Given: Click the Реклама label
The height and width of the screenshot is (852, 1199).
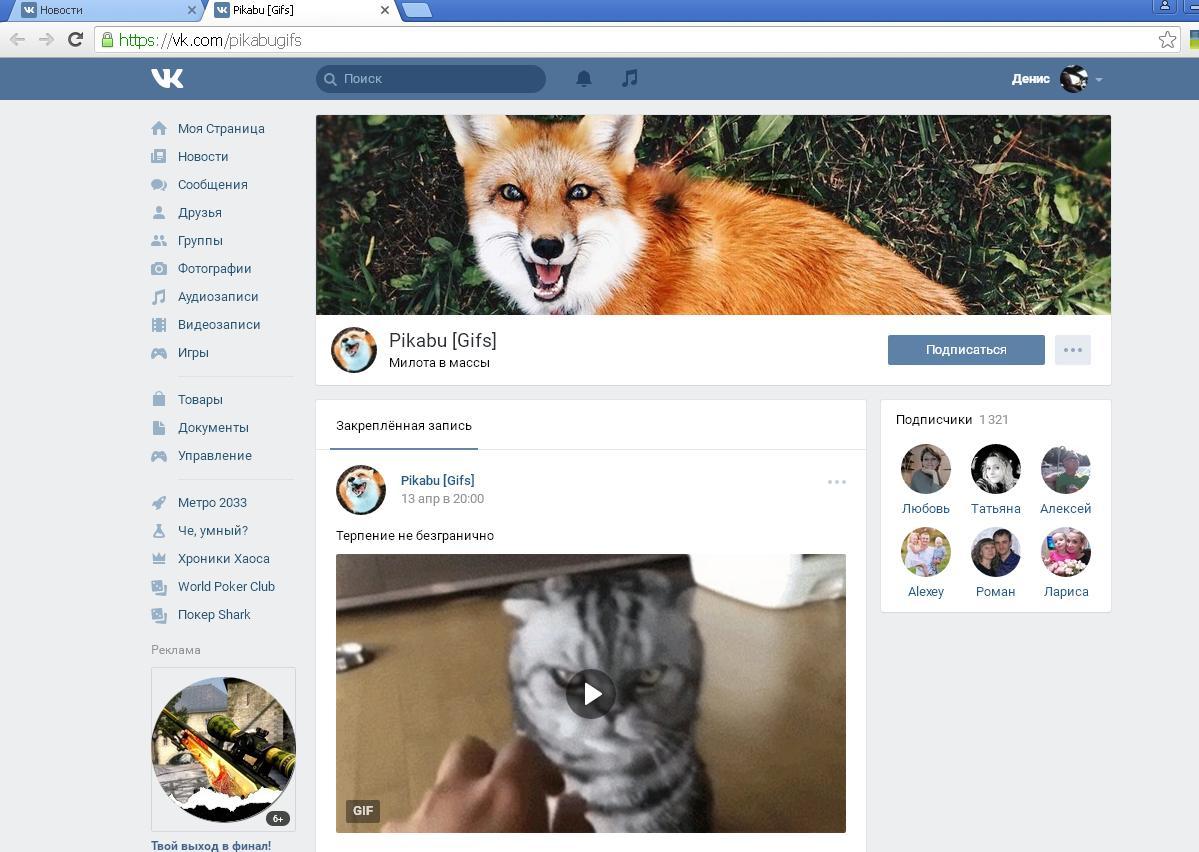Looking at the screenshot, I should pos(175,650).
